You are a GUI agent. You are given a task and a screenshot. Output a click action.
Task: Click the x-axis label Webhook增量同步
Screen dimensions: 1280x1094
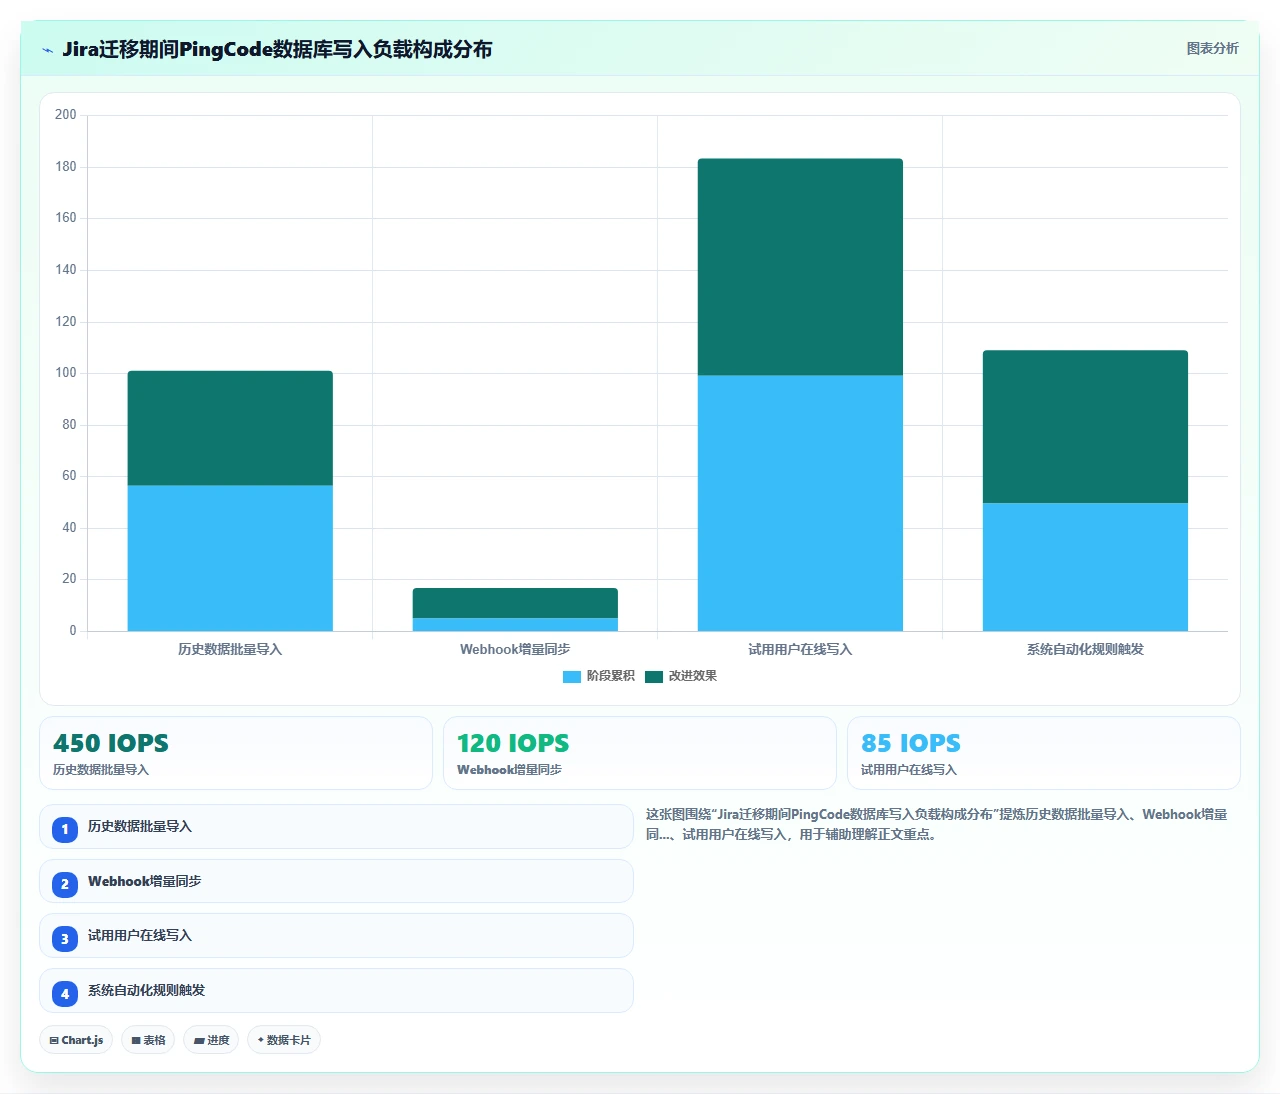click(x=515, y=649)
